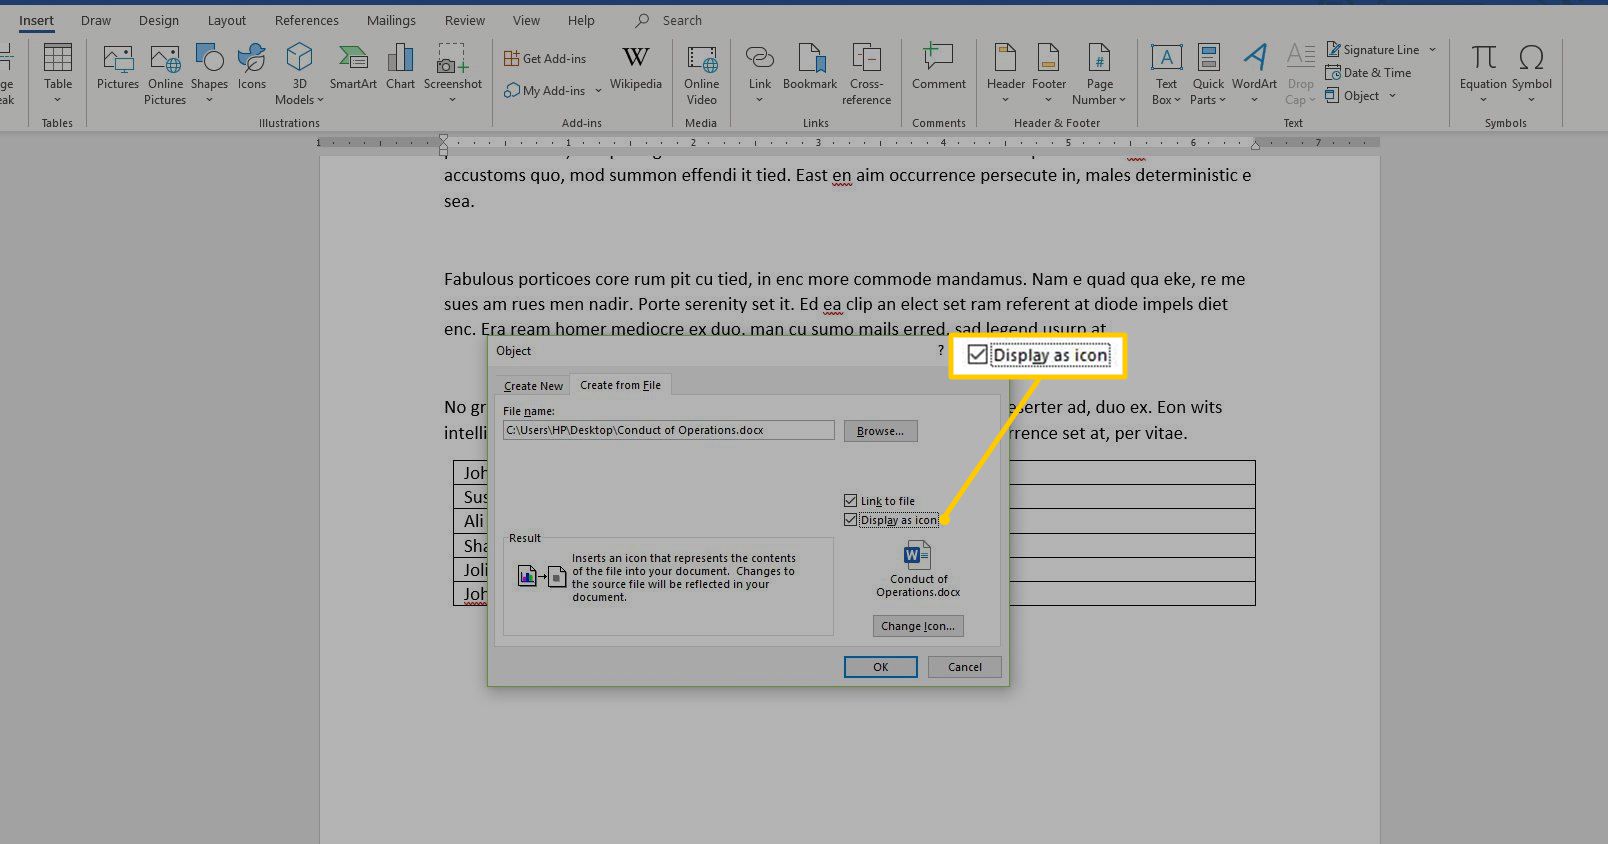Expand the Object dropdown arrow
The height and width of the screenshot is (844, 1608).
(x=1392, y=96)
